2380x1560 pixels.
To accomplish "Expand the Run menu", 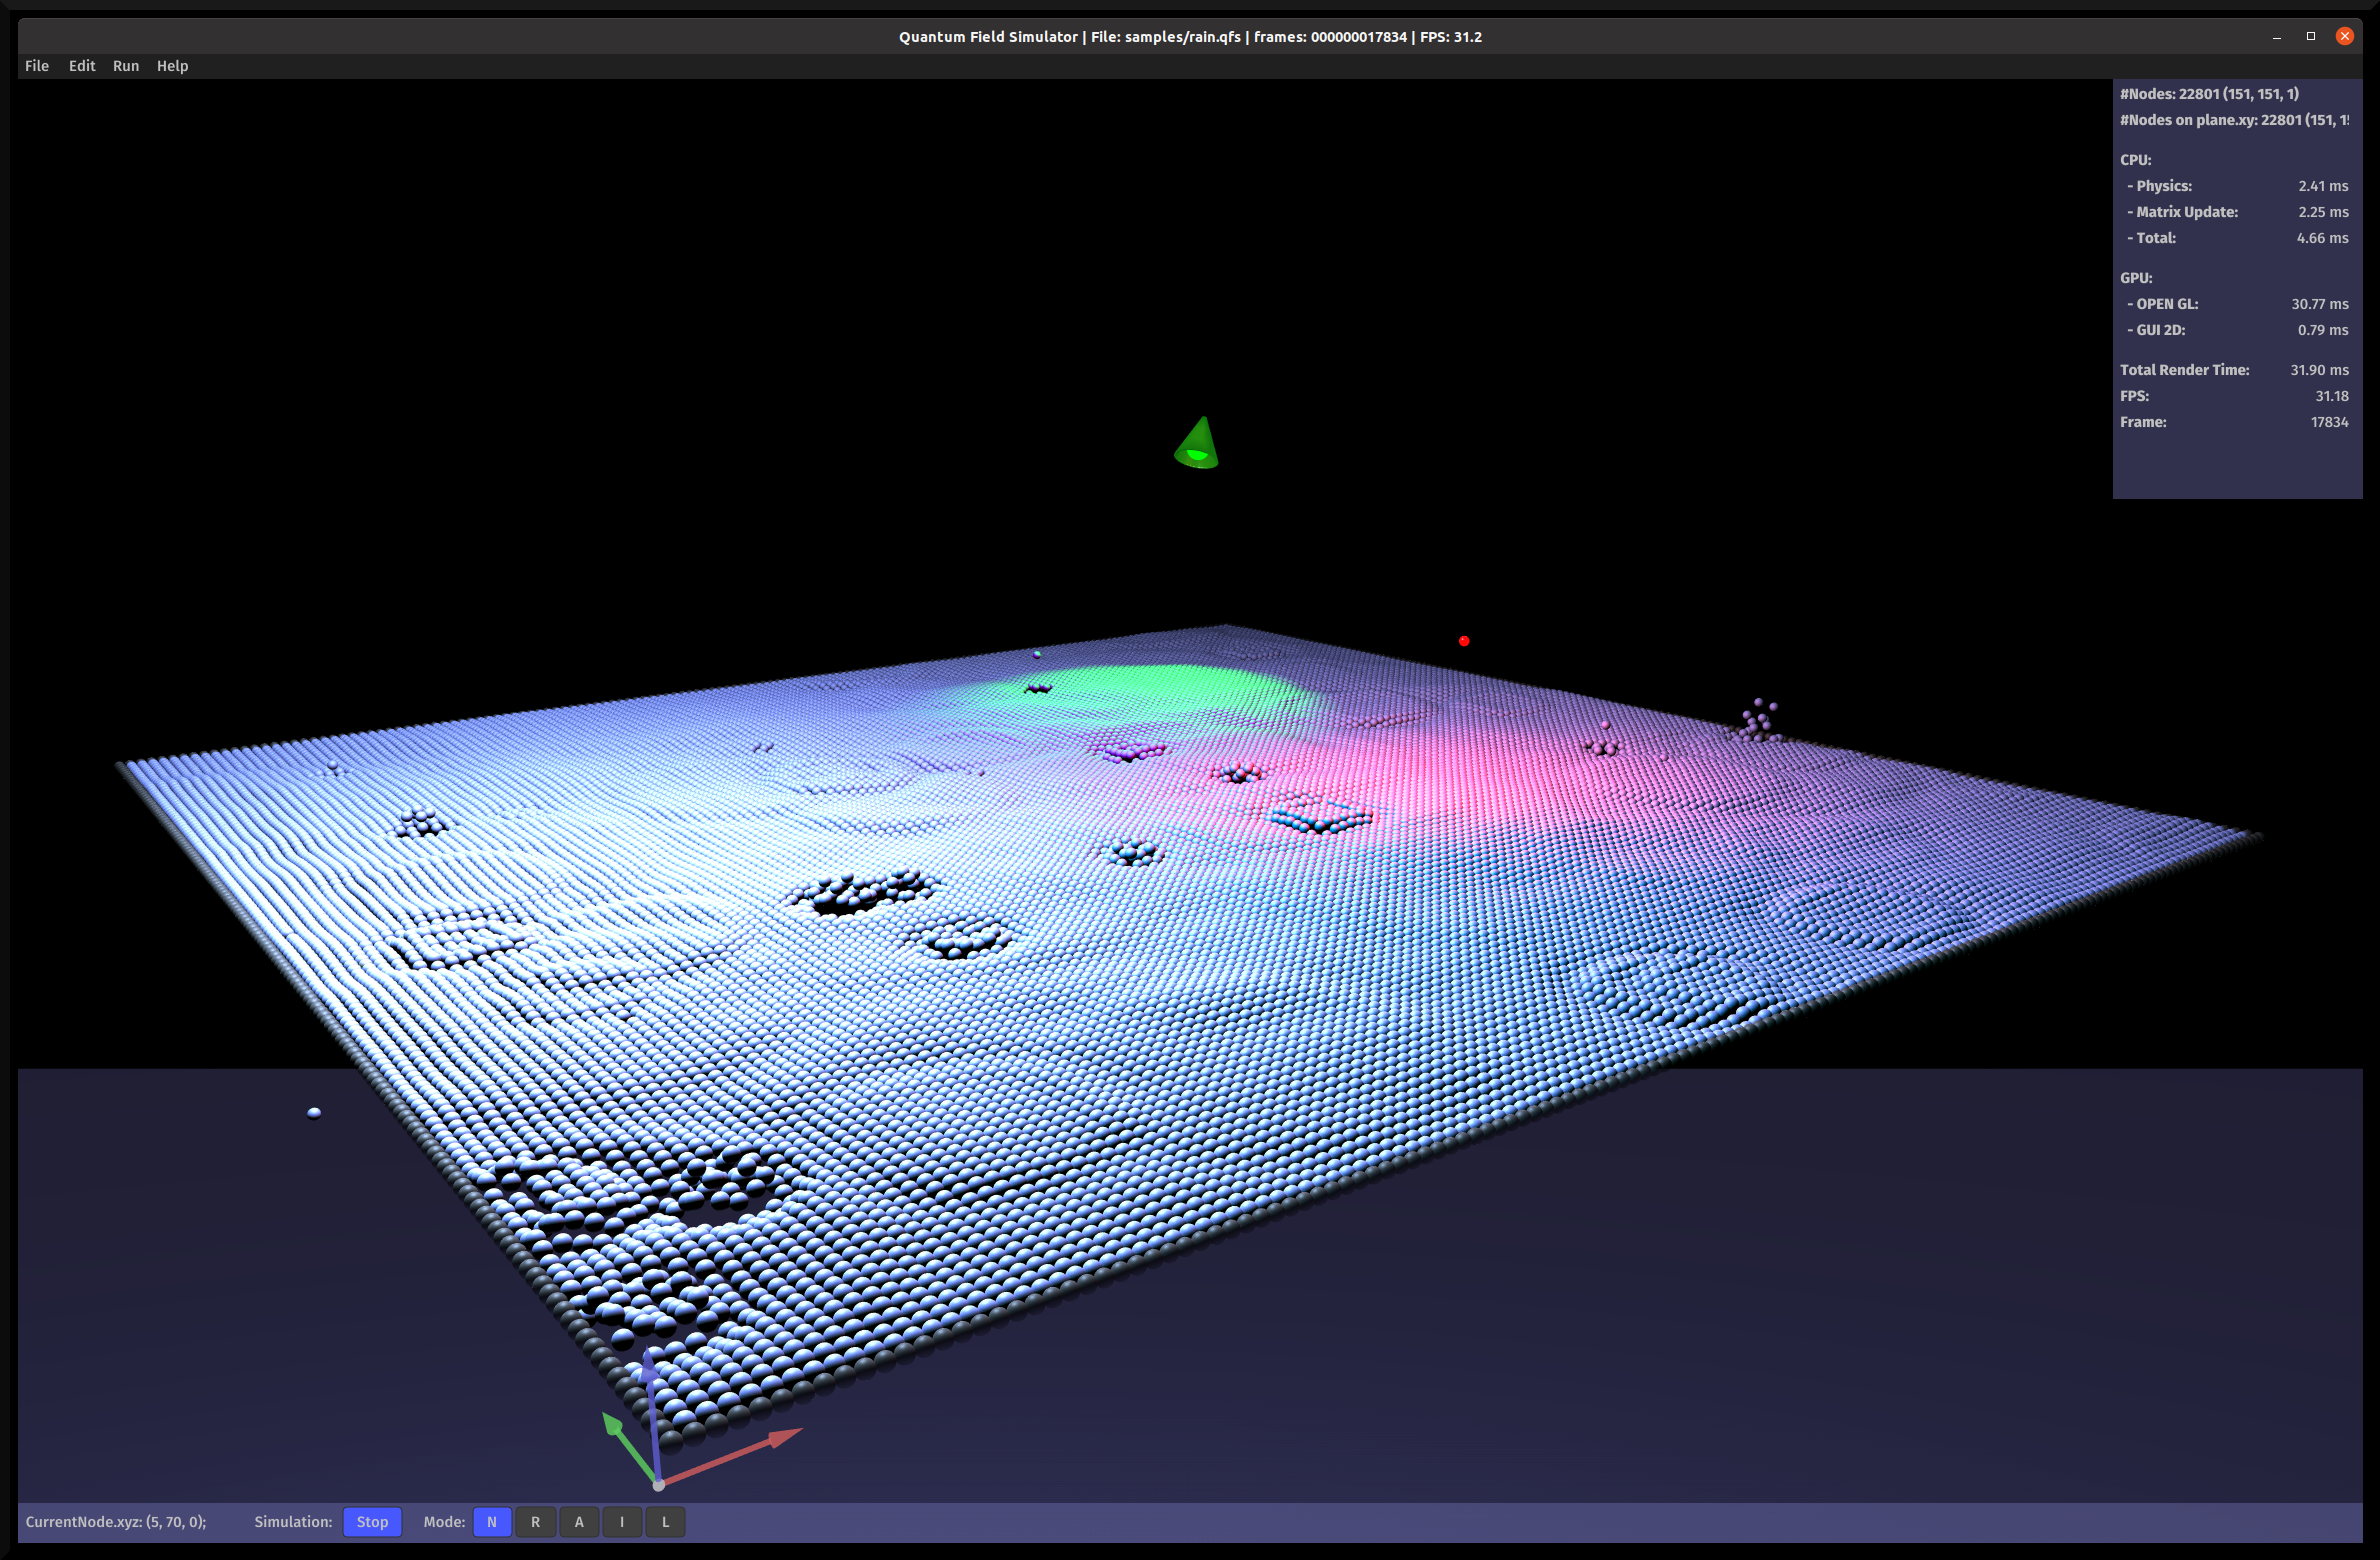I will pyautogui.click(x=126, y=66).
